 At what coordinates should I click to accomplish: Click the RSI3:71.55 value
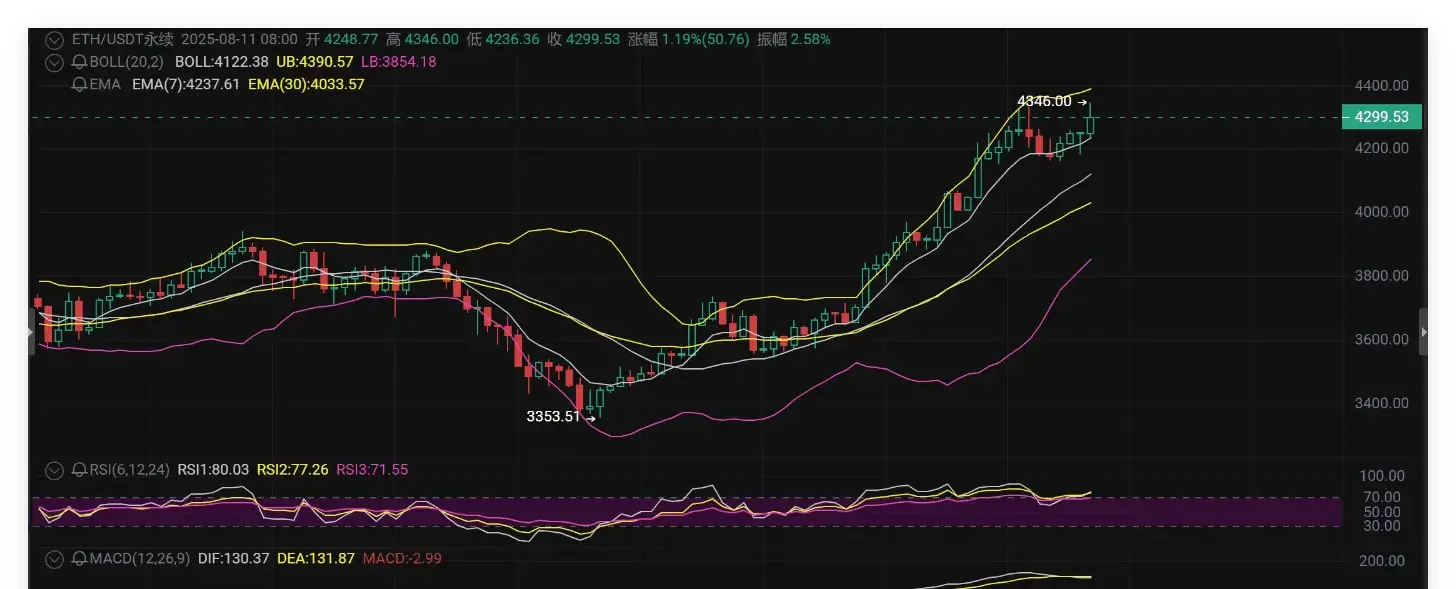372,469
